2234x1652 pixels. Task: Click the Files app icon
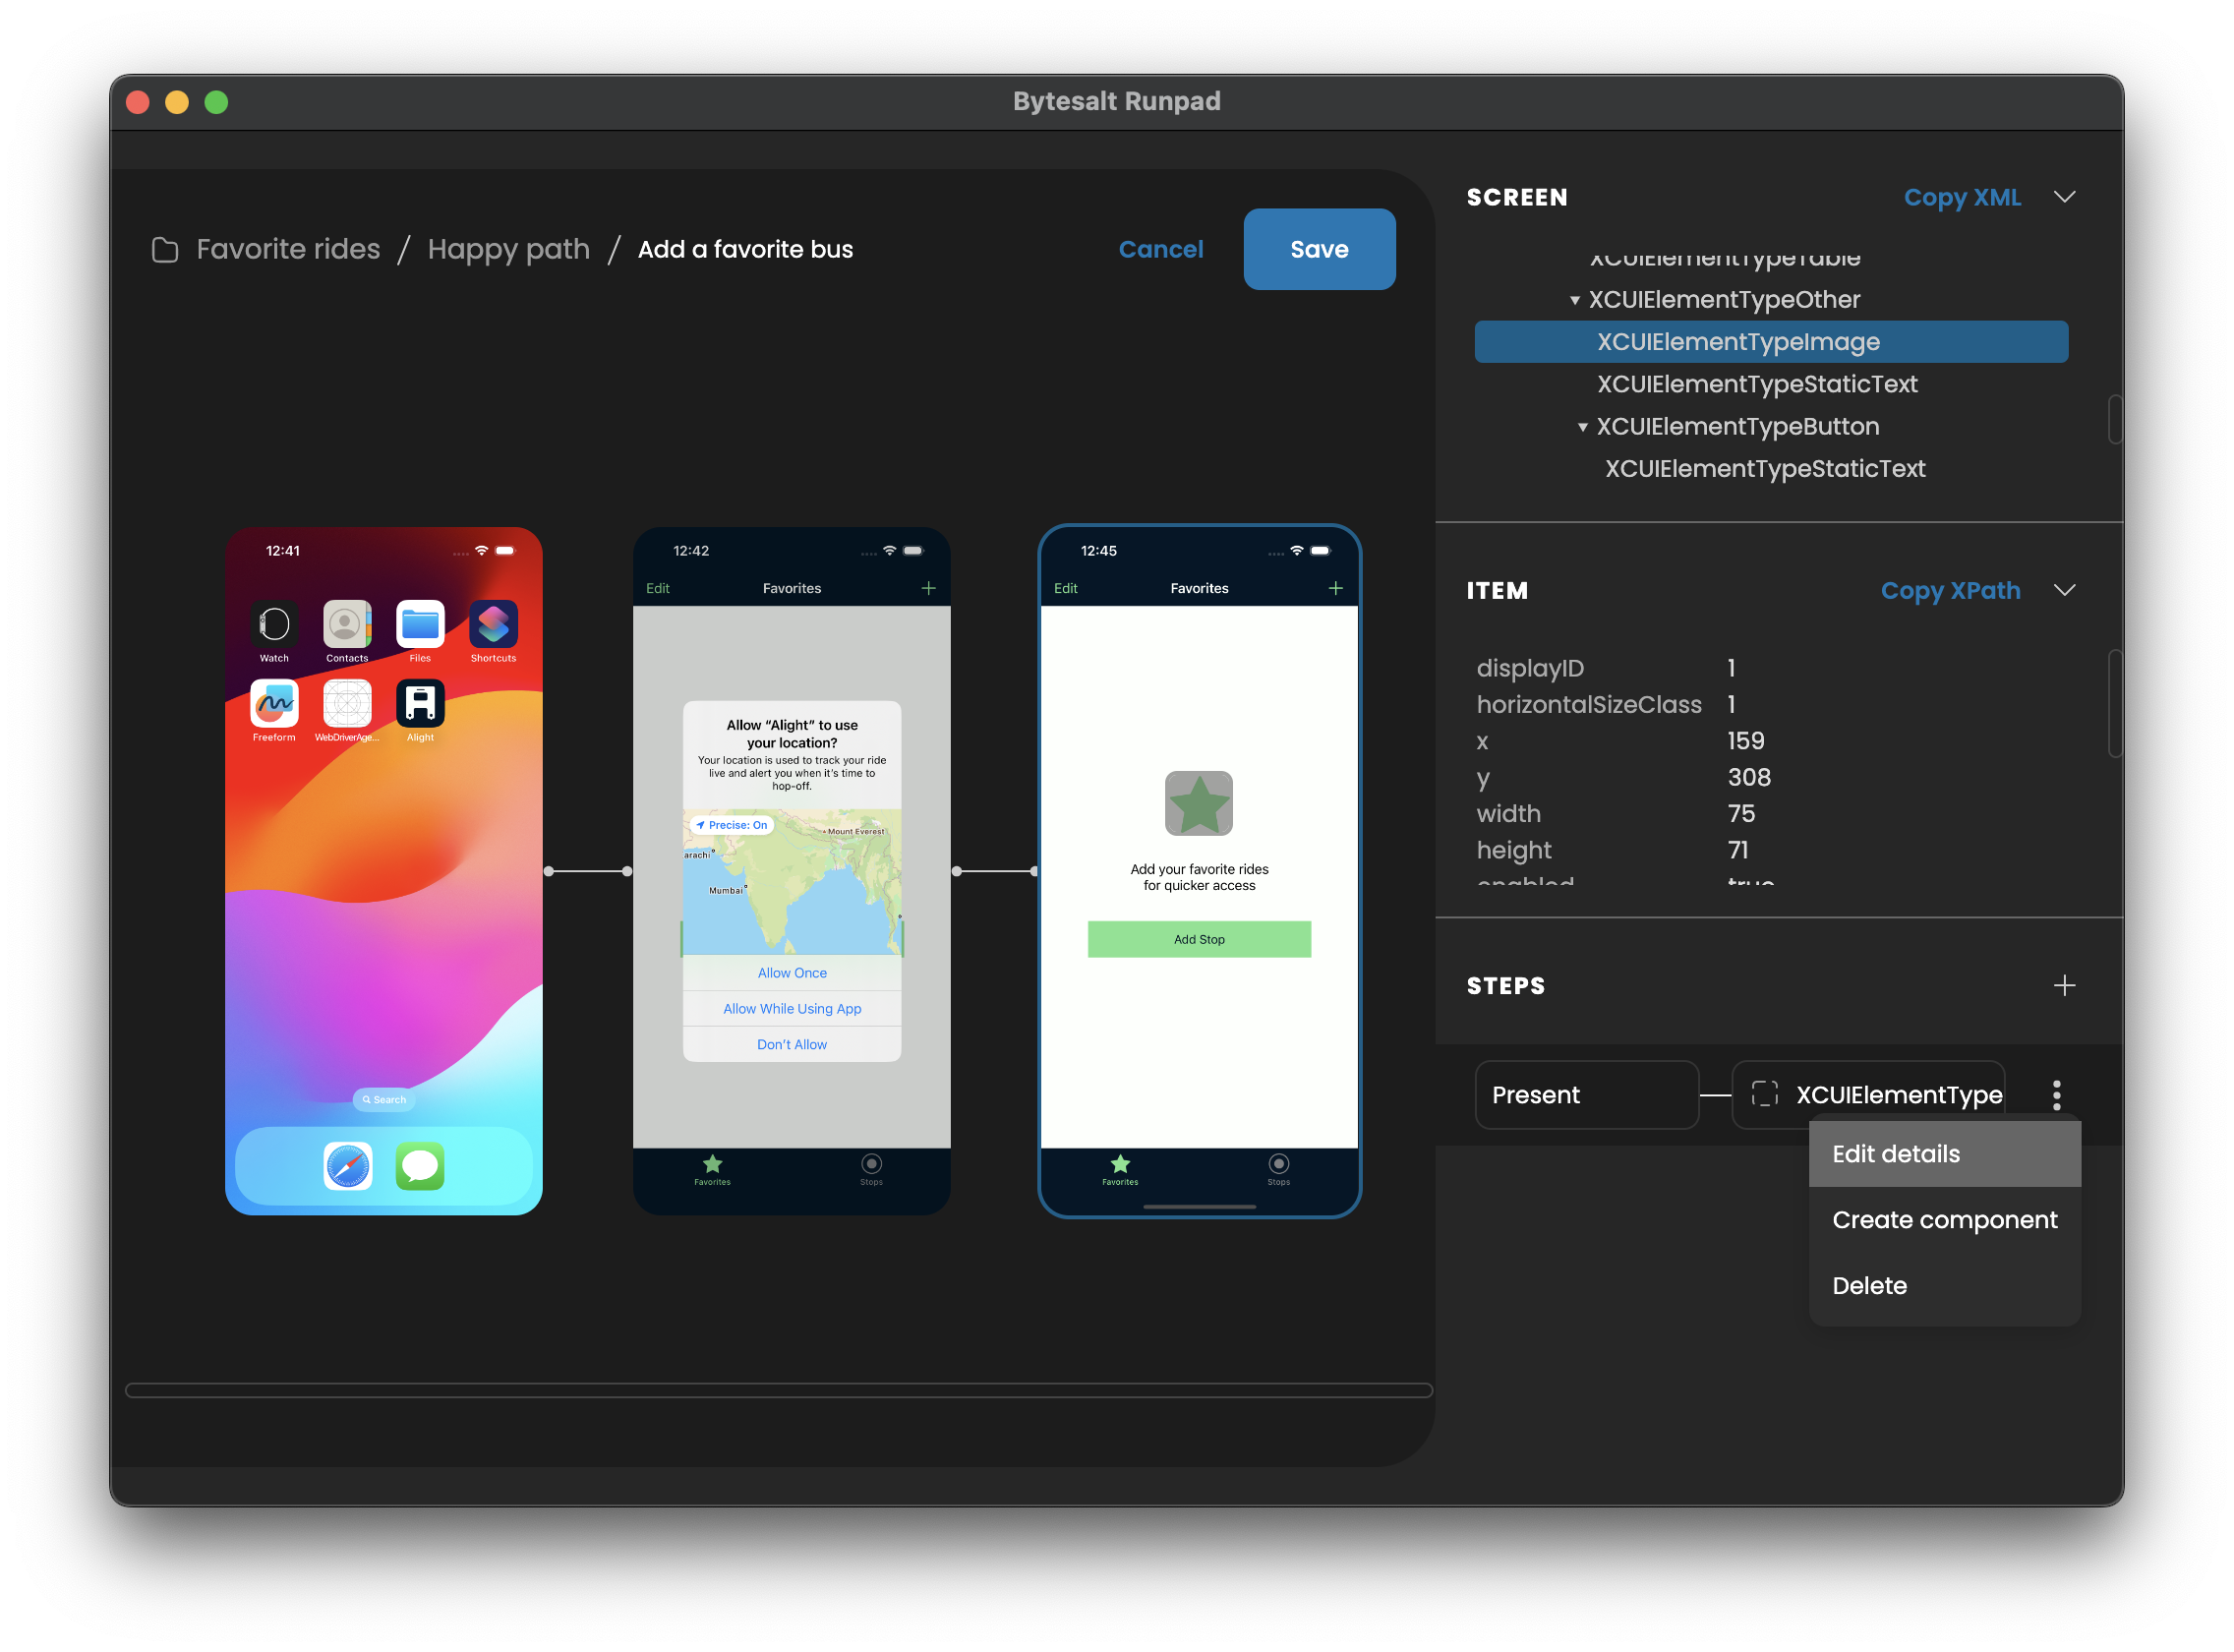[x=420, y=624]
